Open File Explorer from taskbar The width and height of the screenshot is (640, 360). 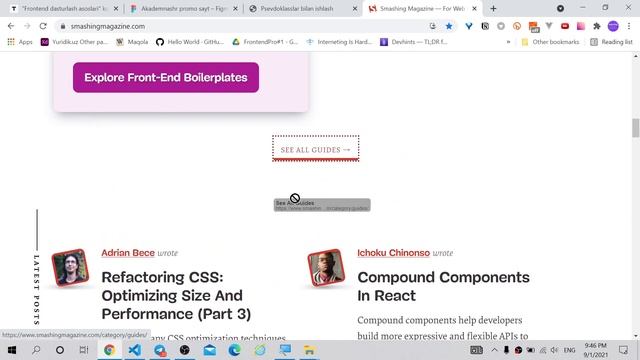tap(309, 350)
